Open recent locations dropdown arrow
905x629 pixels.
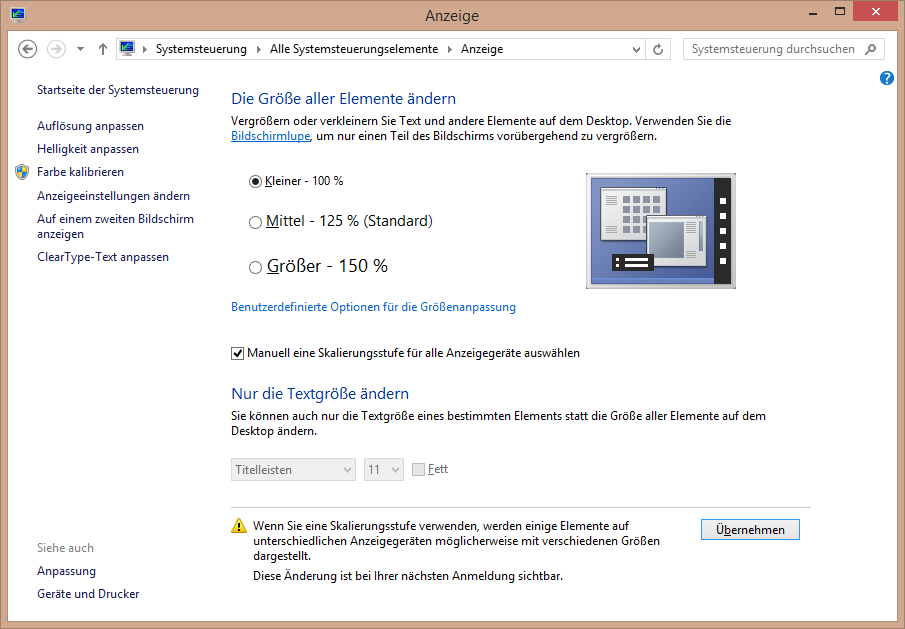80,49
